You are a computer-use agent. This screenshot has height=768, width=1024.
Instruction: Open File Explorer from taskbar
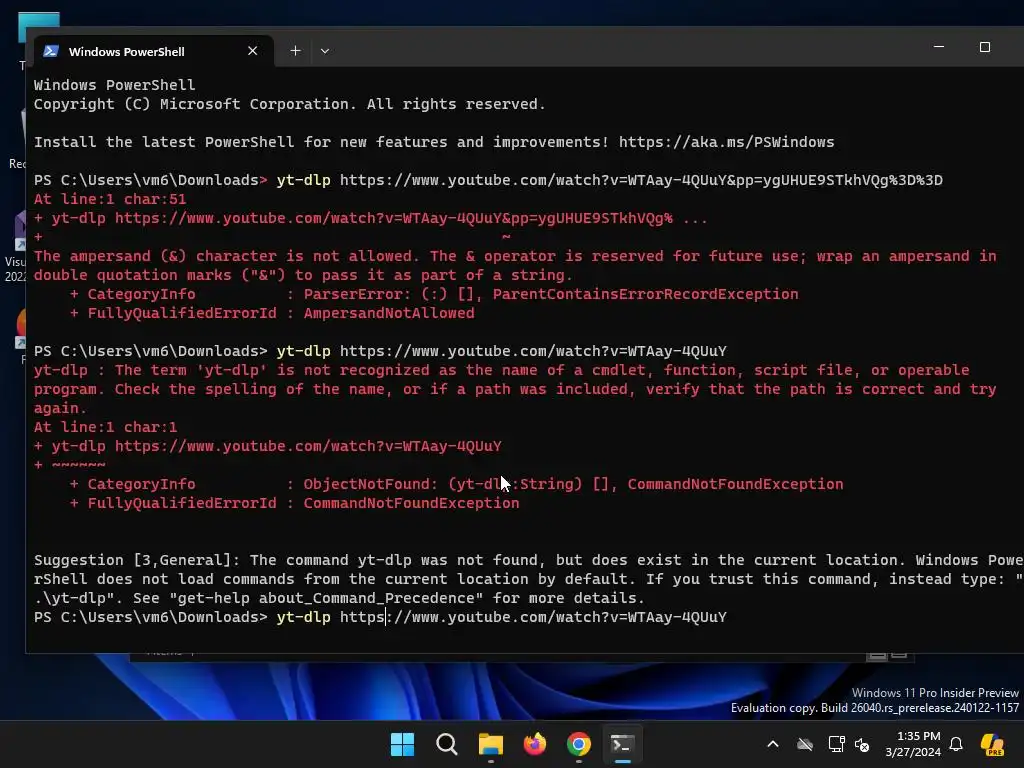point(490,744)
